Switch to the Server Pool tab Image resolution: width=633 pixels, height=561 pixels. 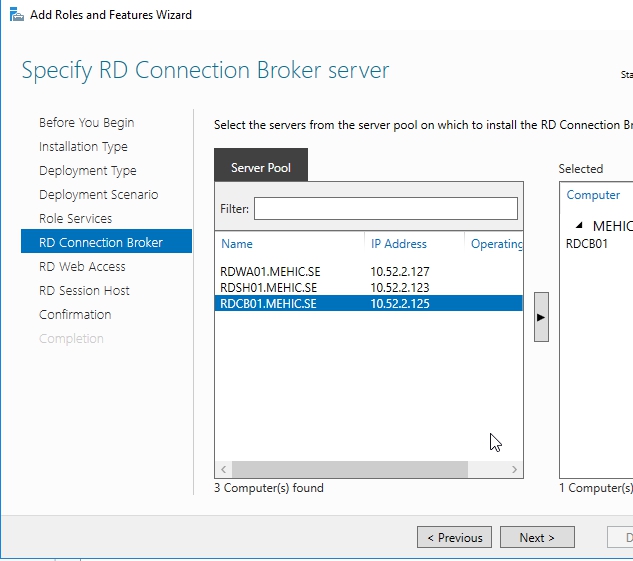(261, 168)
